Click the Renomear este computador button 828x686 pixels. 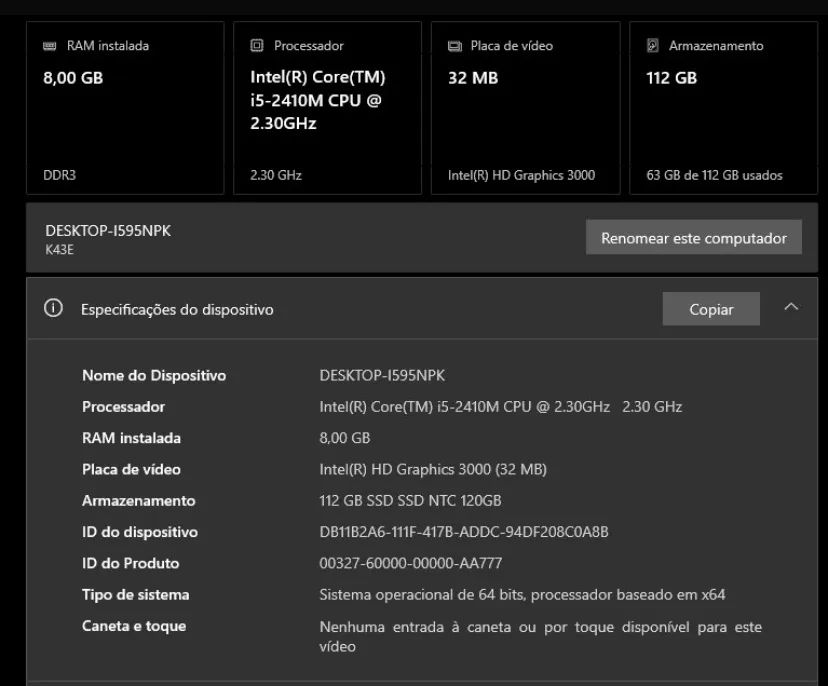coord(694,238)
